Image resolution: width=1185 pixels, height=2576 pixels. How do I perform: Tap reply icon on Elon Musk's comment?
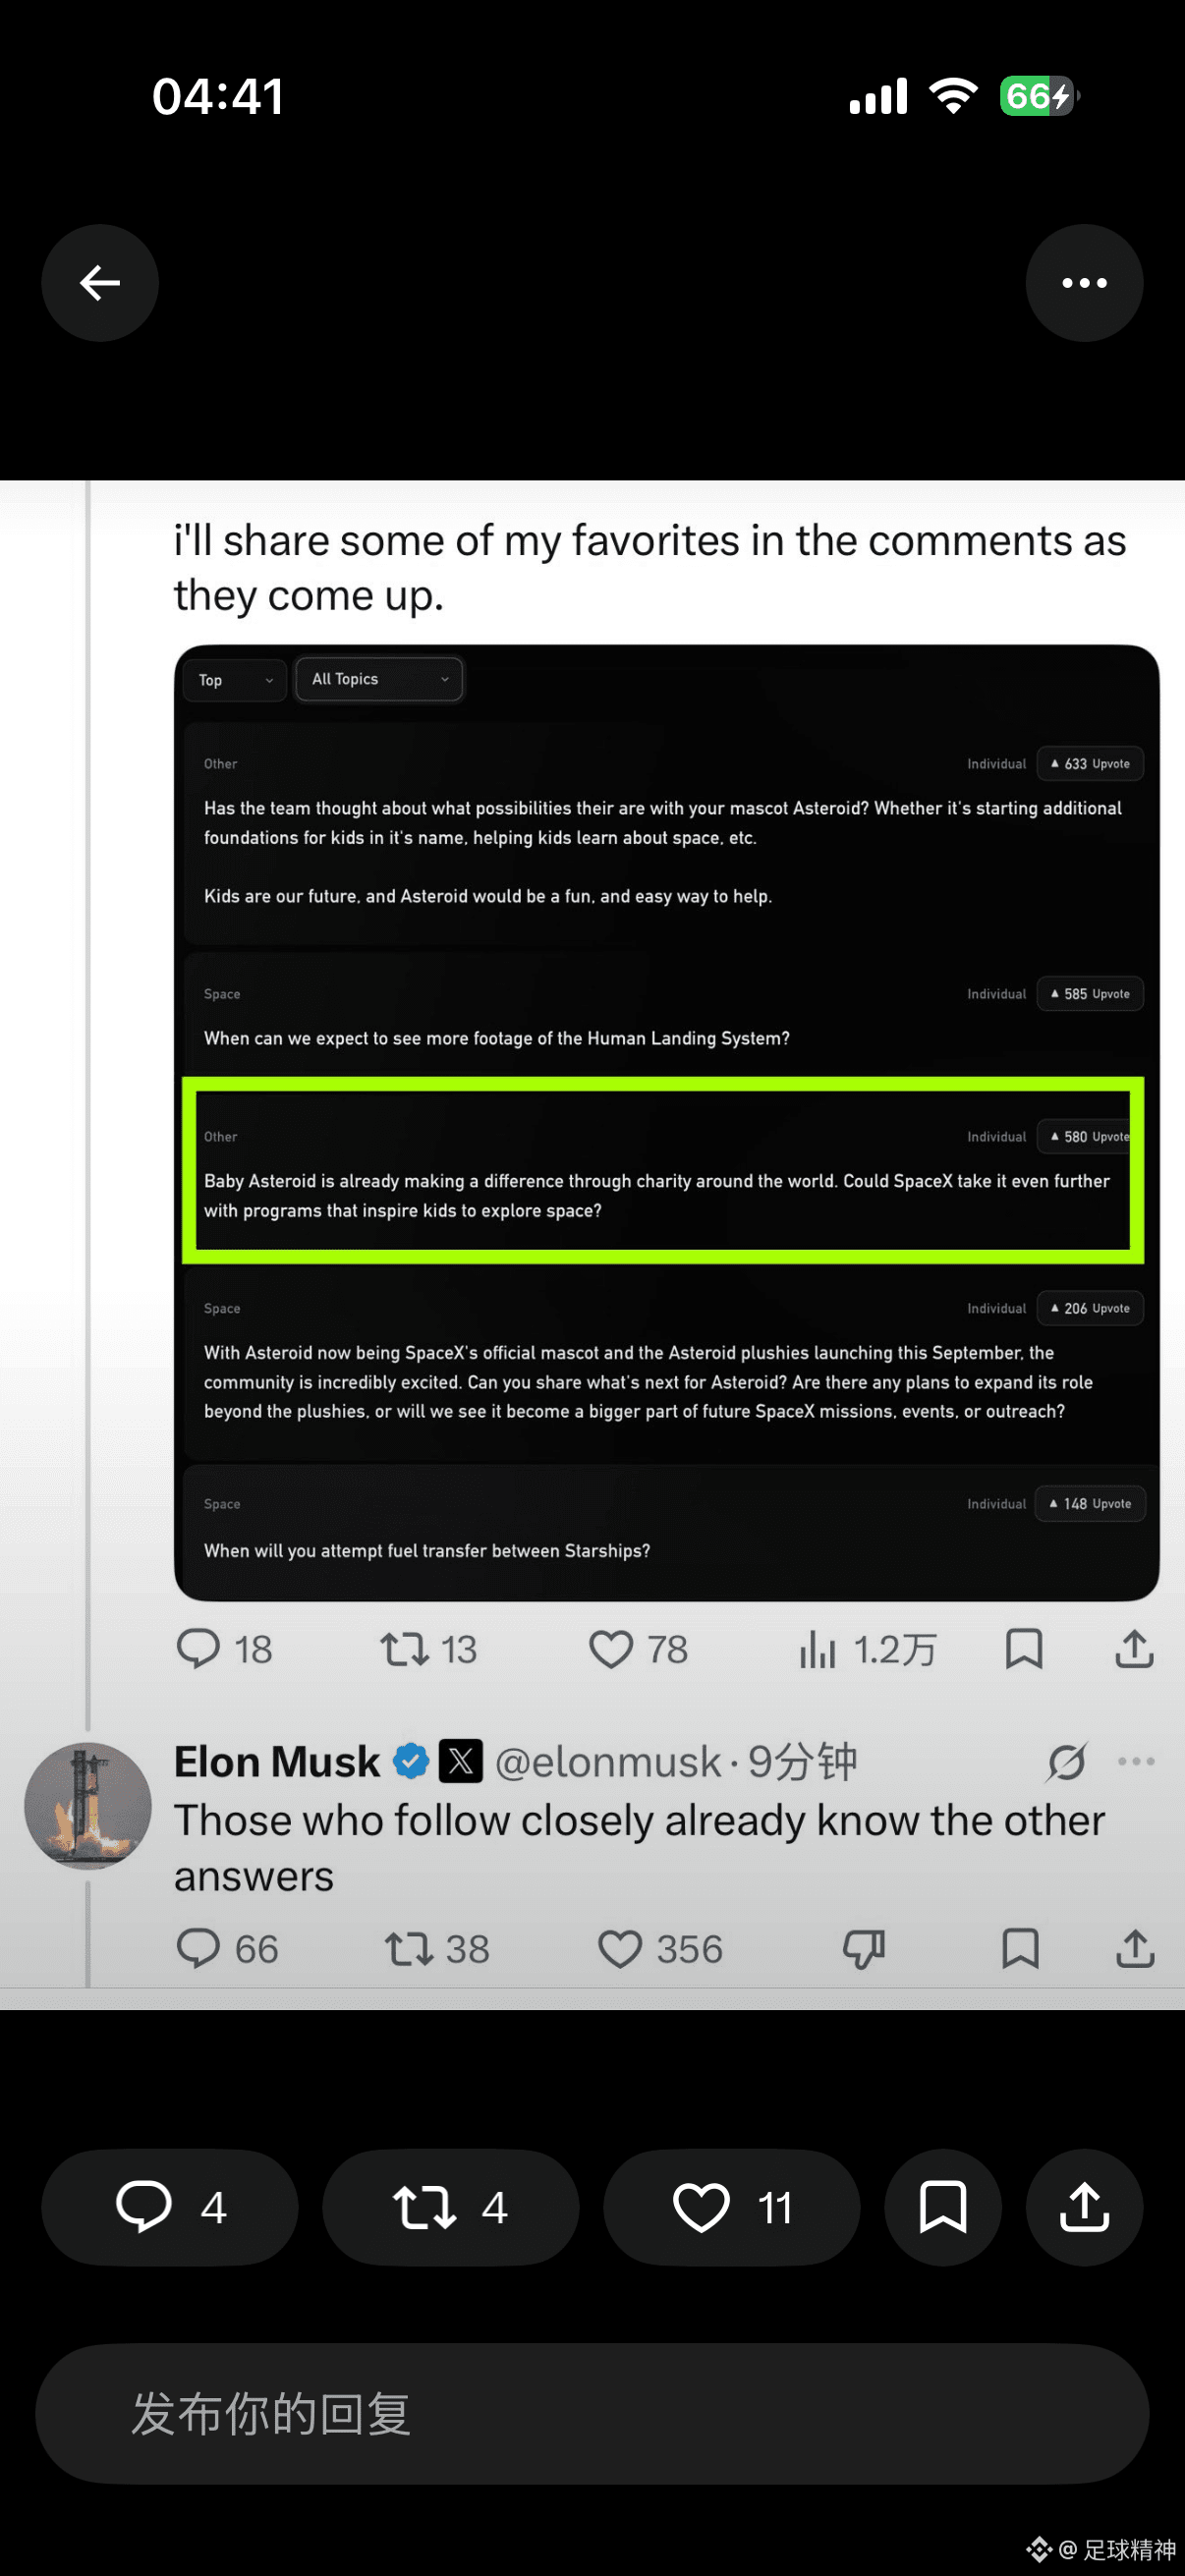[x=198, y=1949]
